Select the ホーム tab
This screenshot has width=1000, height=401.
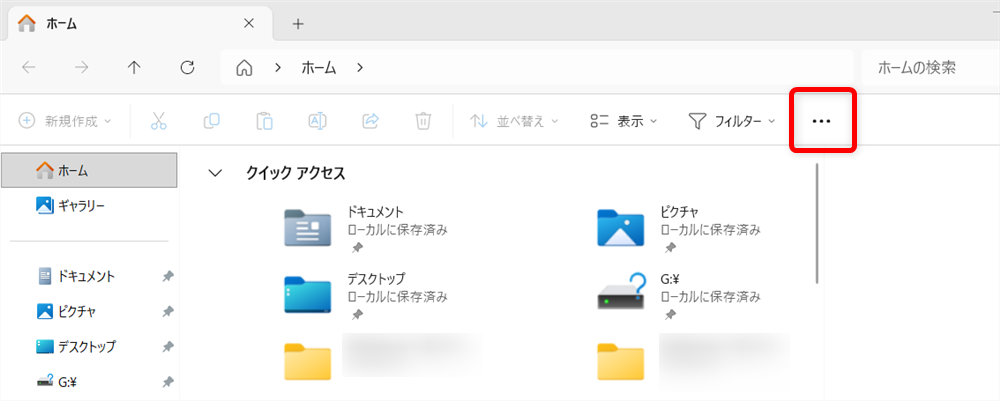139,24
